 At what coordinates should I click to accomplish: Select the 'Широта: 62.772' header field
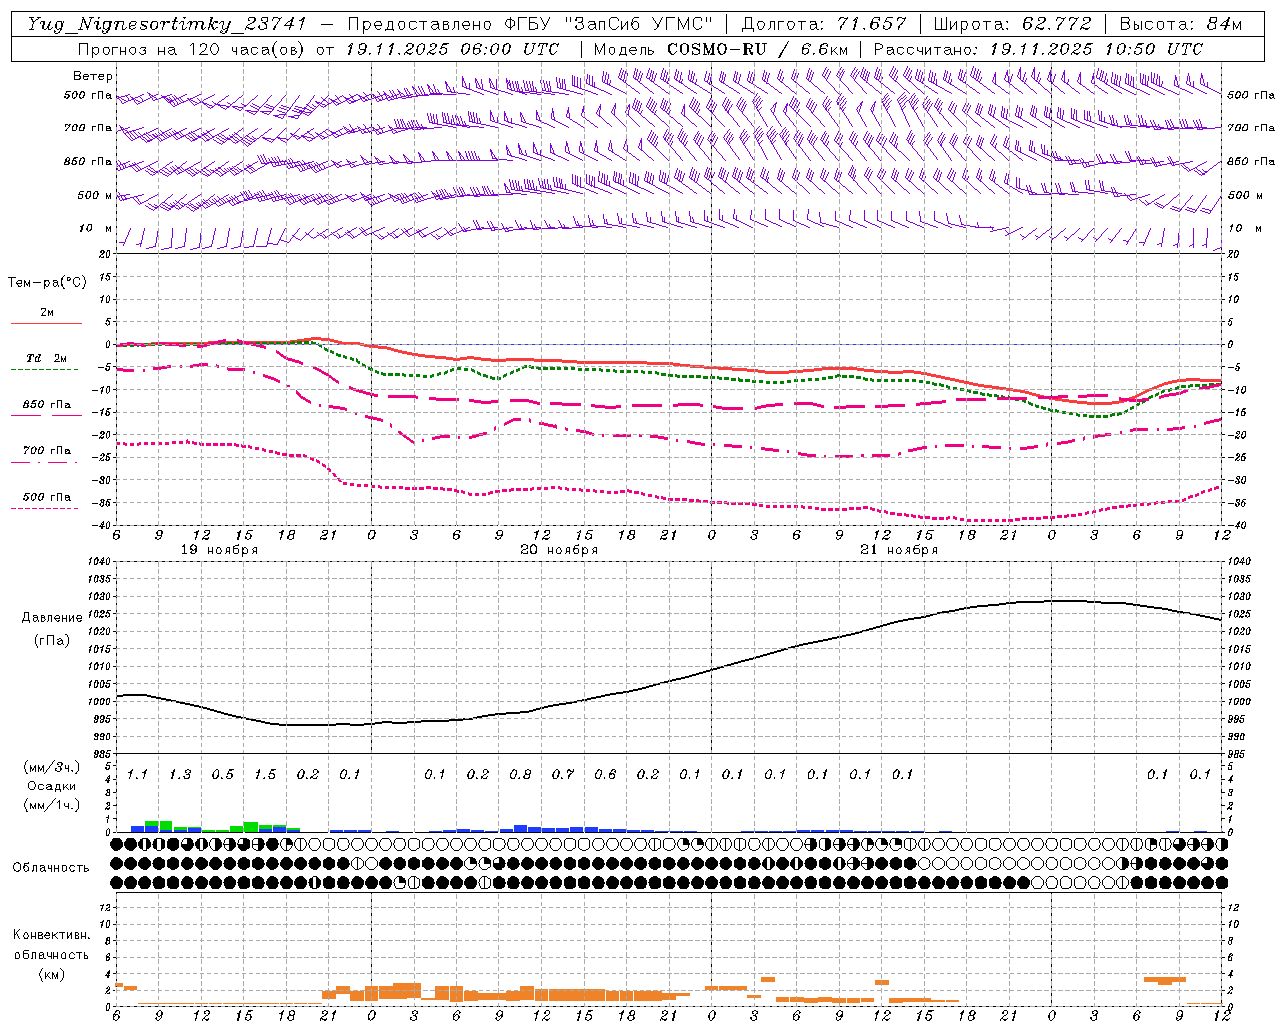[1012, 24]
